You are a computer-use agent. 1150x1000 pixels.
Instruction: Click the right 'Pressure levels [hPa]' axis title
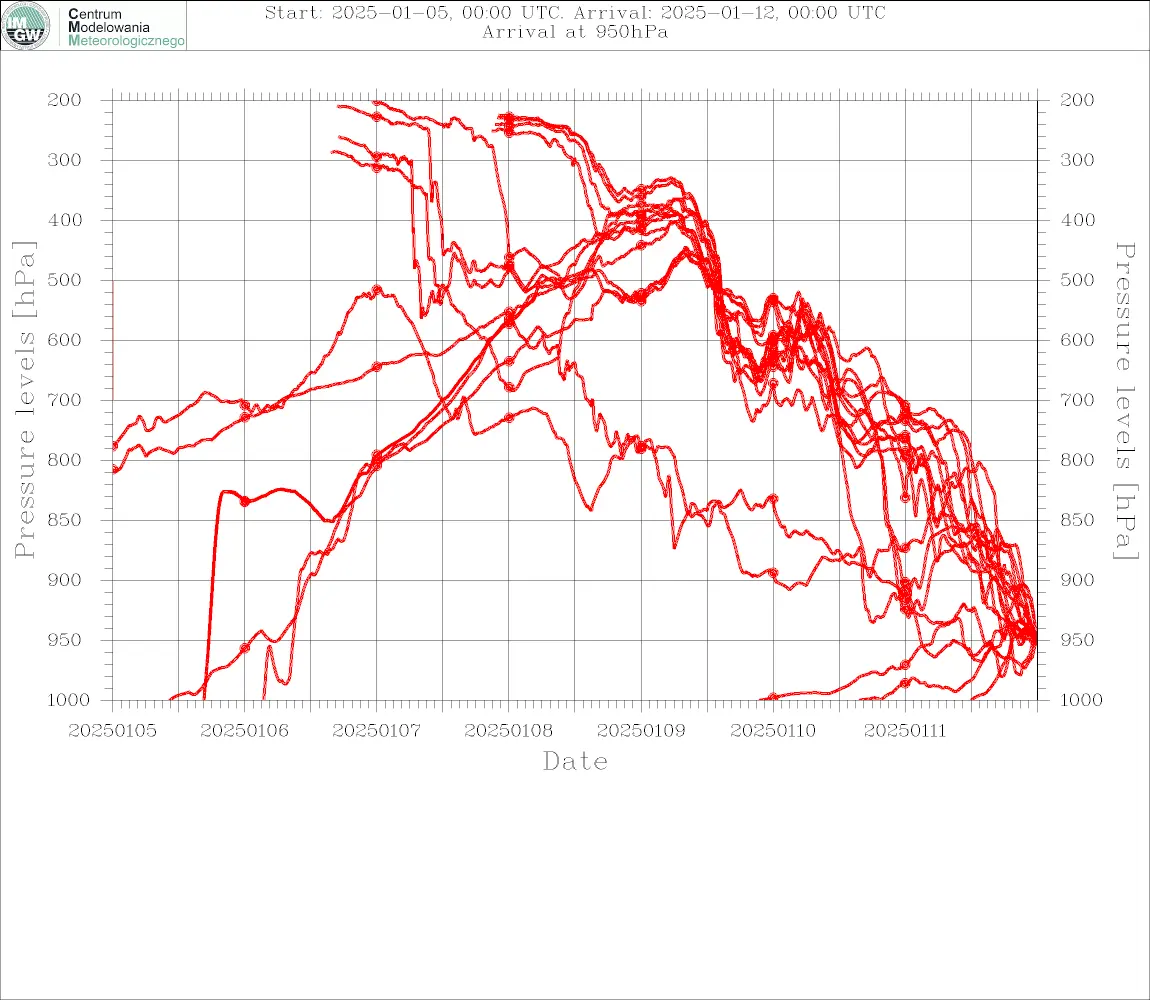[1125, 401]
